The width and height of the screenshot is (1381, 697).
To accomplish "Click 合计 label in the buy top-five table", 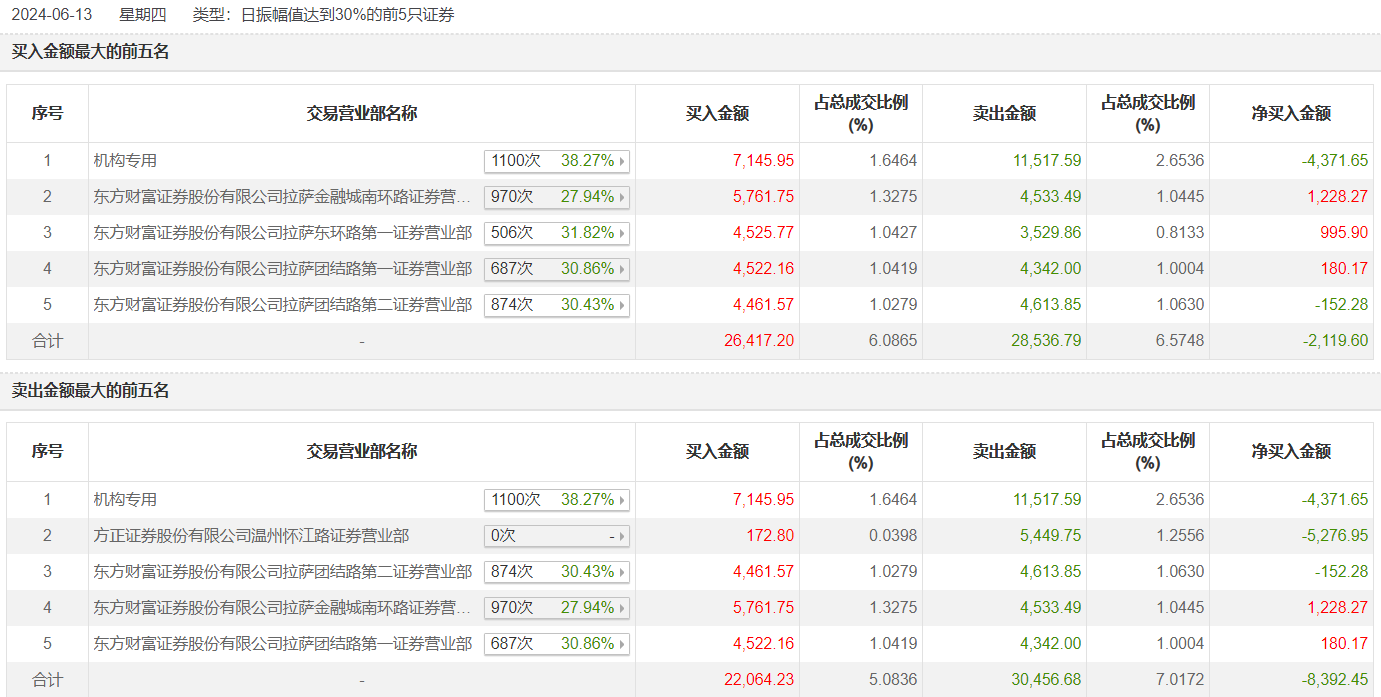I will tap(47, 341).
